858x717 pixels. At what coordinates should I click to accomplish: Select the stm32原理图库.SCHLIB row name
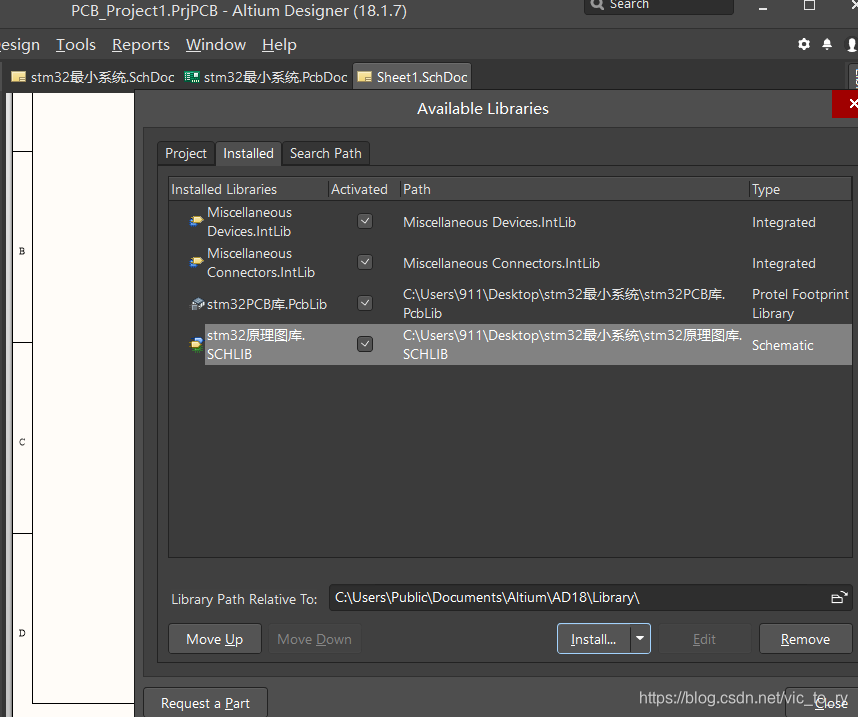pos(256,345)
